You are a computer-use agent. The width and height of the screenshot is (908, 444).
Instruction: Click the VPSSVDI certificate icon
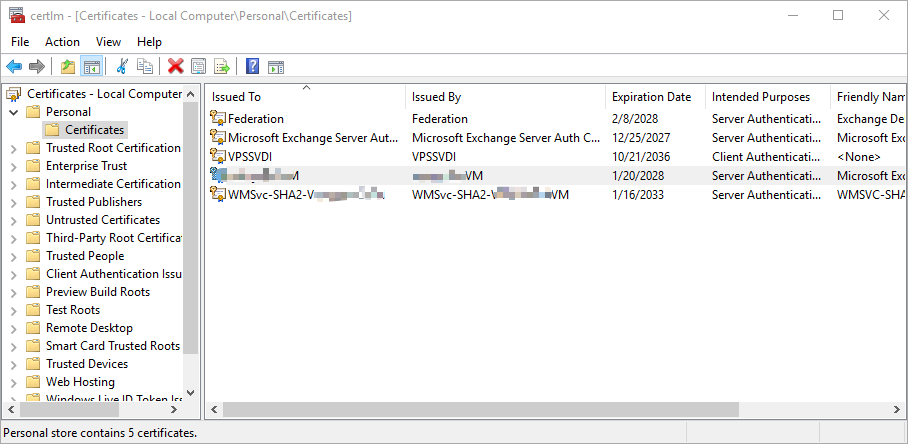click(218, 156)
